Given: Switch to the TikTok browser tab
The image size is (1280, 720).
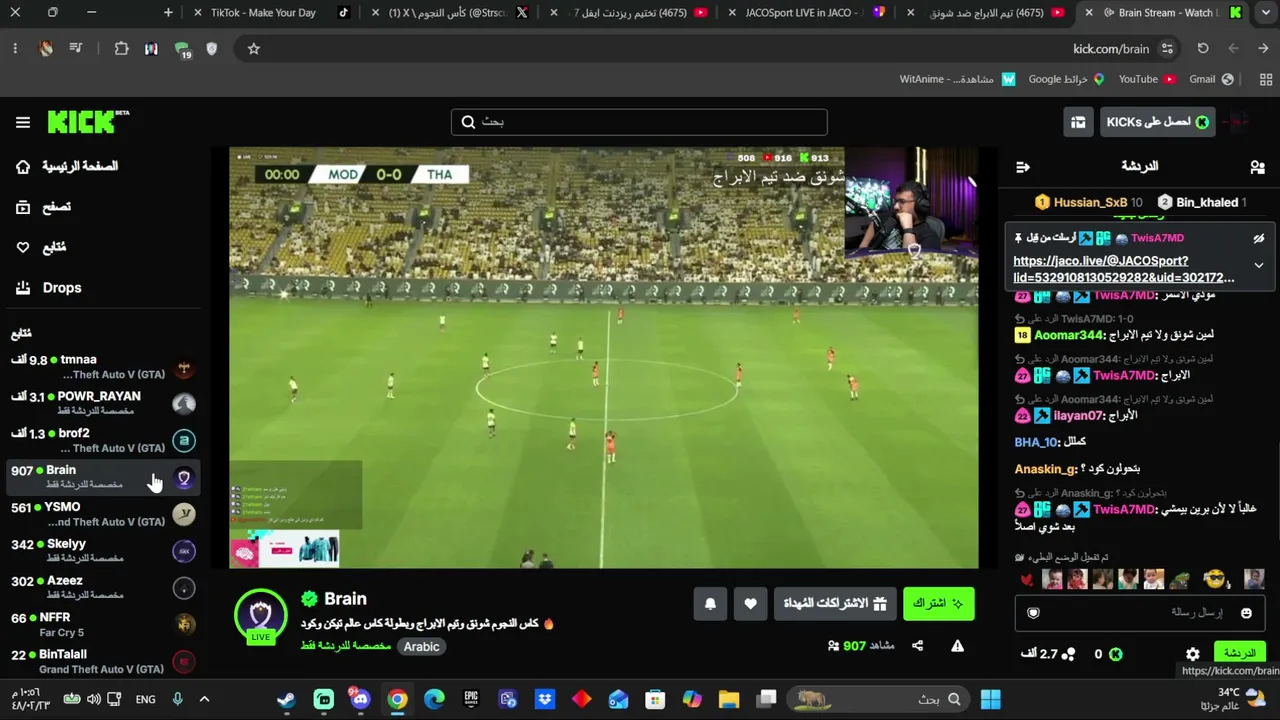Looking at the screenshot, I should point(272,13).
